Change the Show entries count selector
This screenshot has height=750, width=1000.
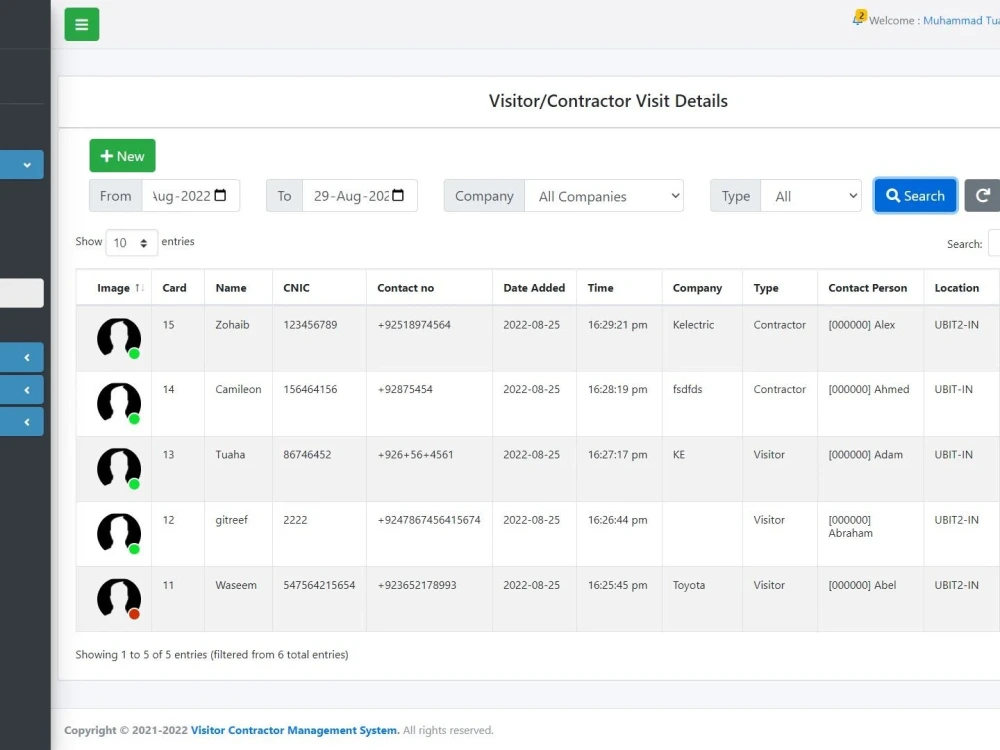click(x=130, y=242)
